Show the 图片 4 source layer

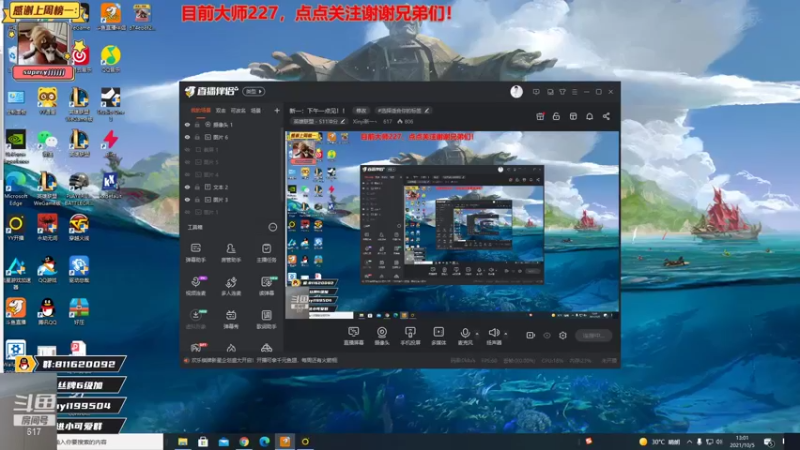187,174
